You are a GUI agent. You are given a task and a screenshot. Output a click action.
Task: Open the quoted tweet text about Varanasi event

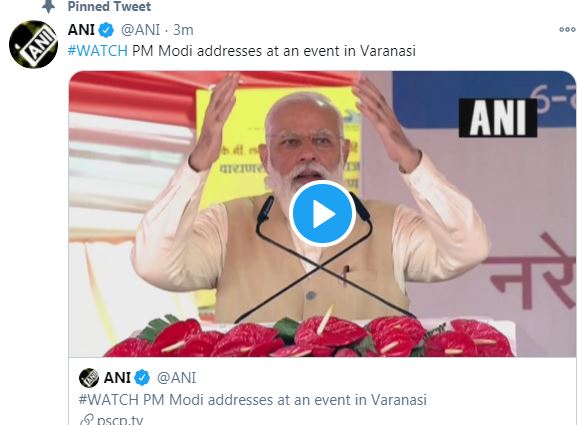(253, 400)
